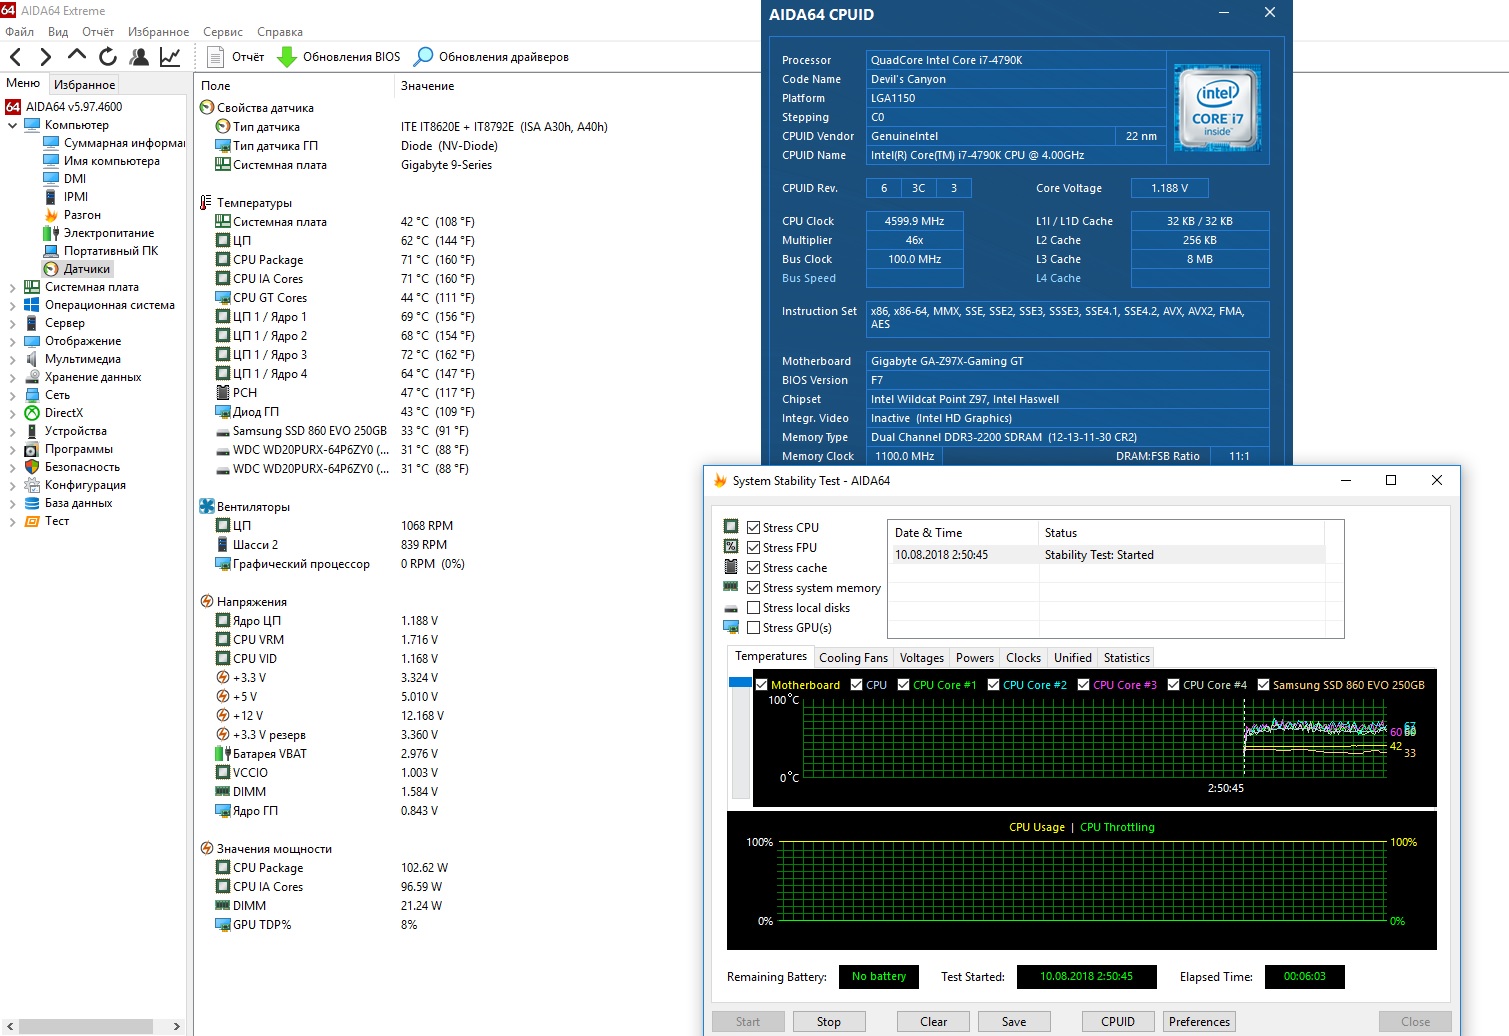Select the Мультимедиа speaker icon item
This screenshot has width=1509, height=1036.
pos(32,359)
